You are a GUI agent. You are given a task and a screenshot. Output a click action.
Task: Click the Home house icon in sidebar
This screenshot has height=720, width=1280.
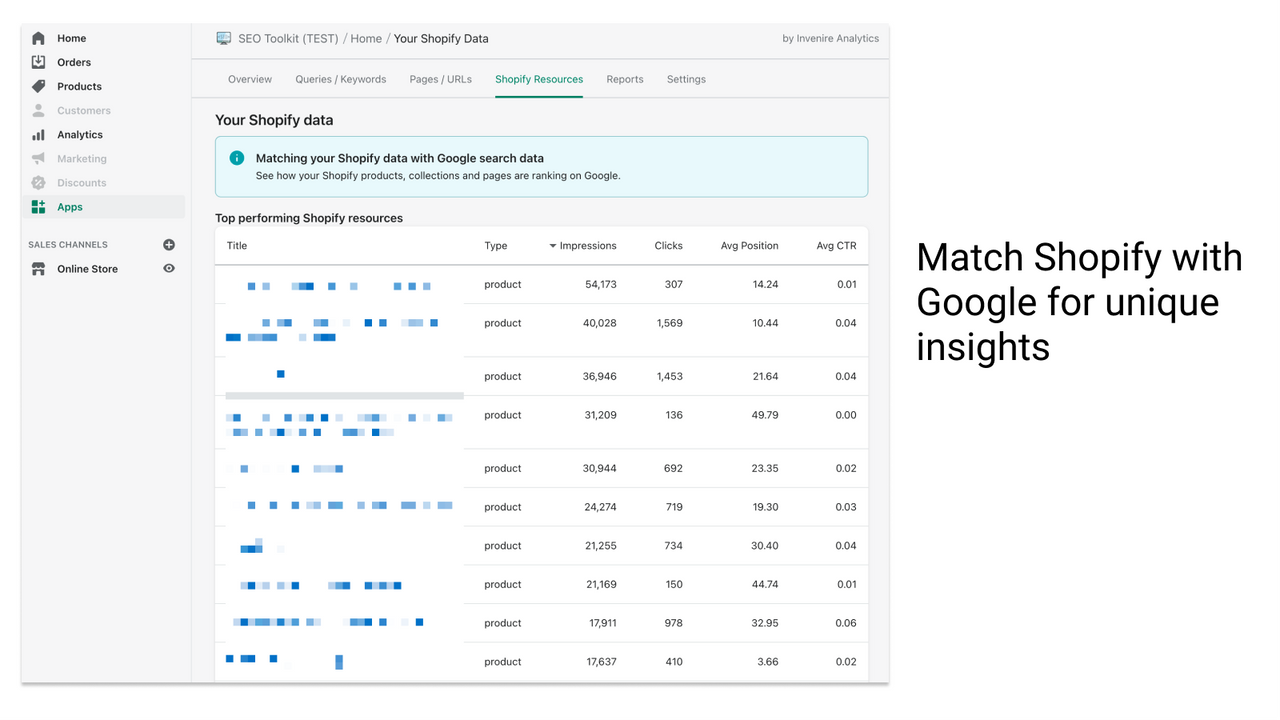(38, 38)
